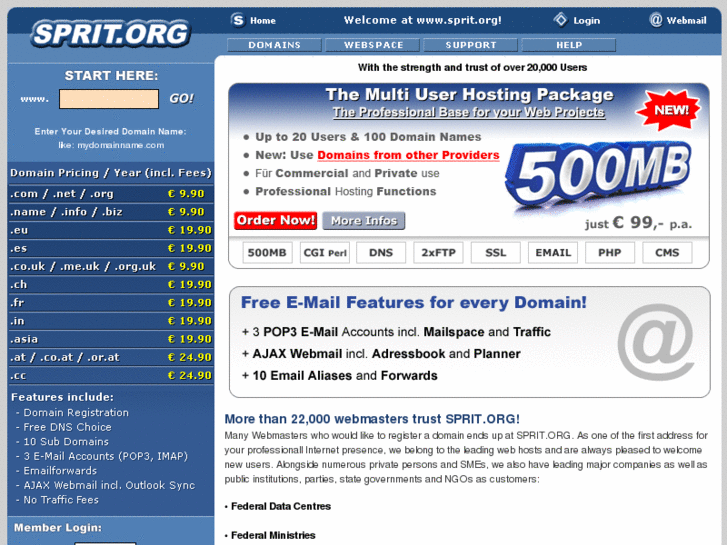Click the EMAIL feature box
The height and width of the screenshot is (545, 727).
click(553, 253)
